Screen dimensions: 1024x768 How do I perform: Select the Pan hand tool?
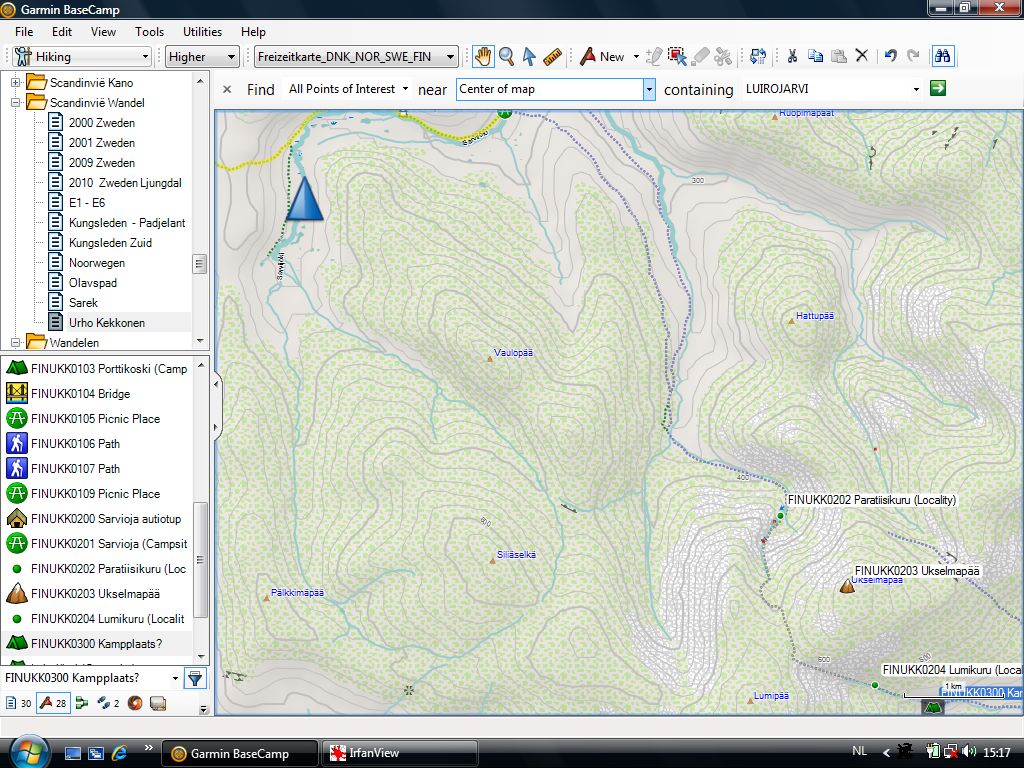[x=483, y=57]
